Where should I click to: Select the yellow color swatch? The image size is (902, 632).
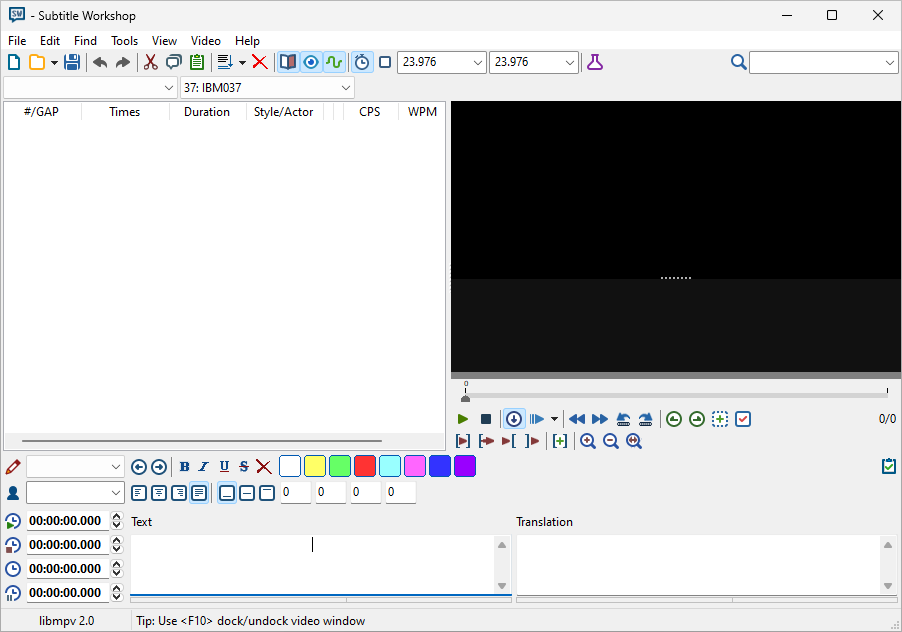[x=315, y=466]
